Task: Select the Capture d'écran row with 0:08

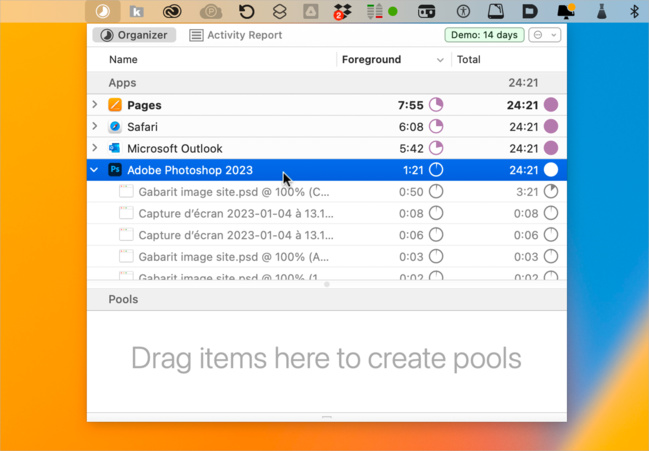Action: (327, 214)
